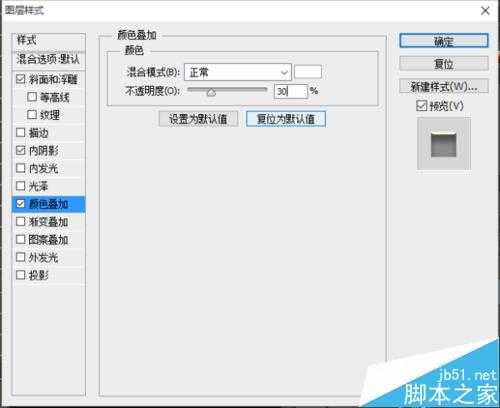This screenshot has width=500, height=408.
Task: Enable the 描边 checkbox
Action: point(21,133)
